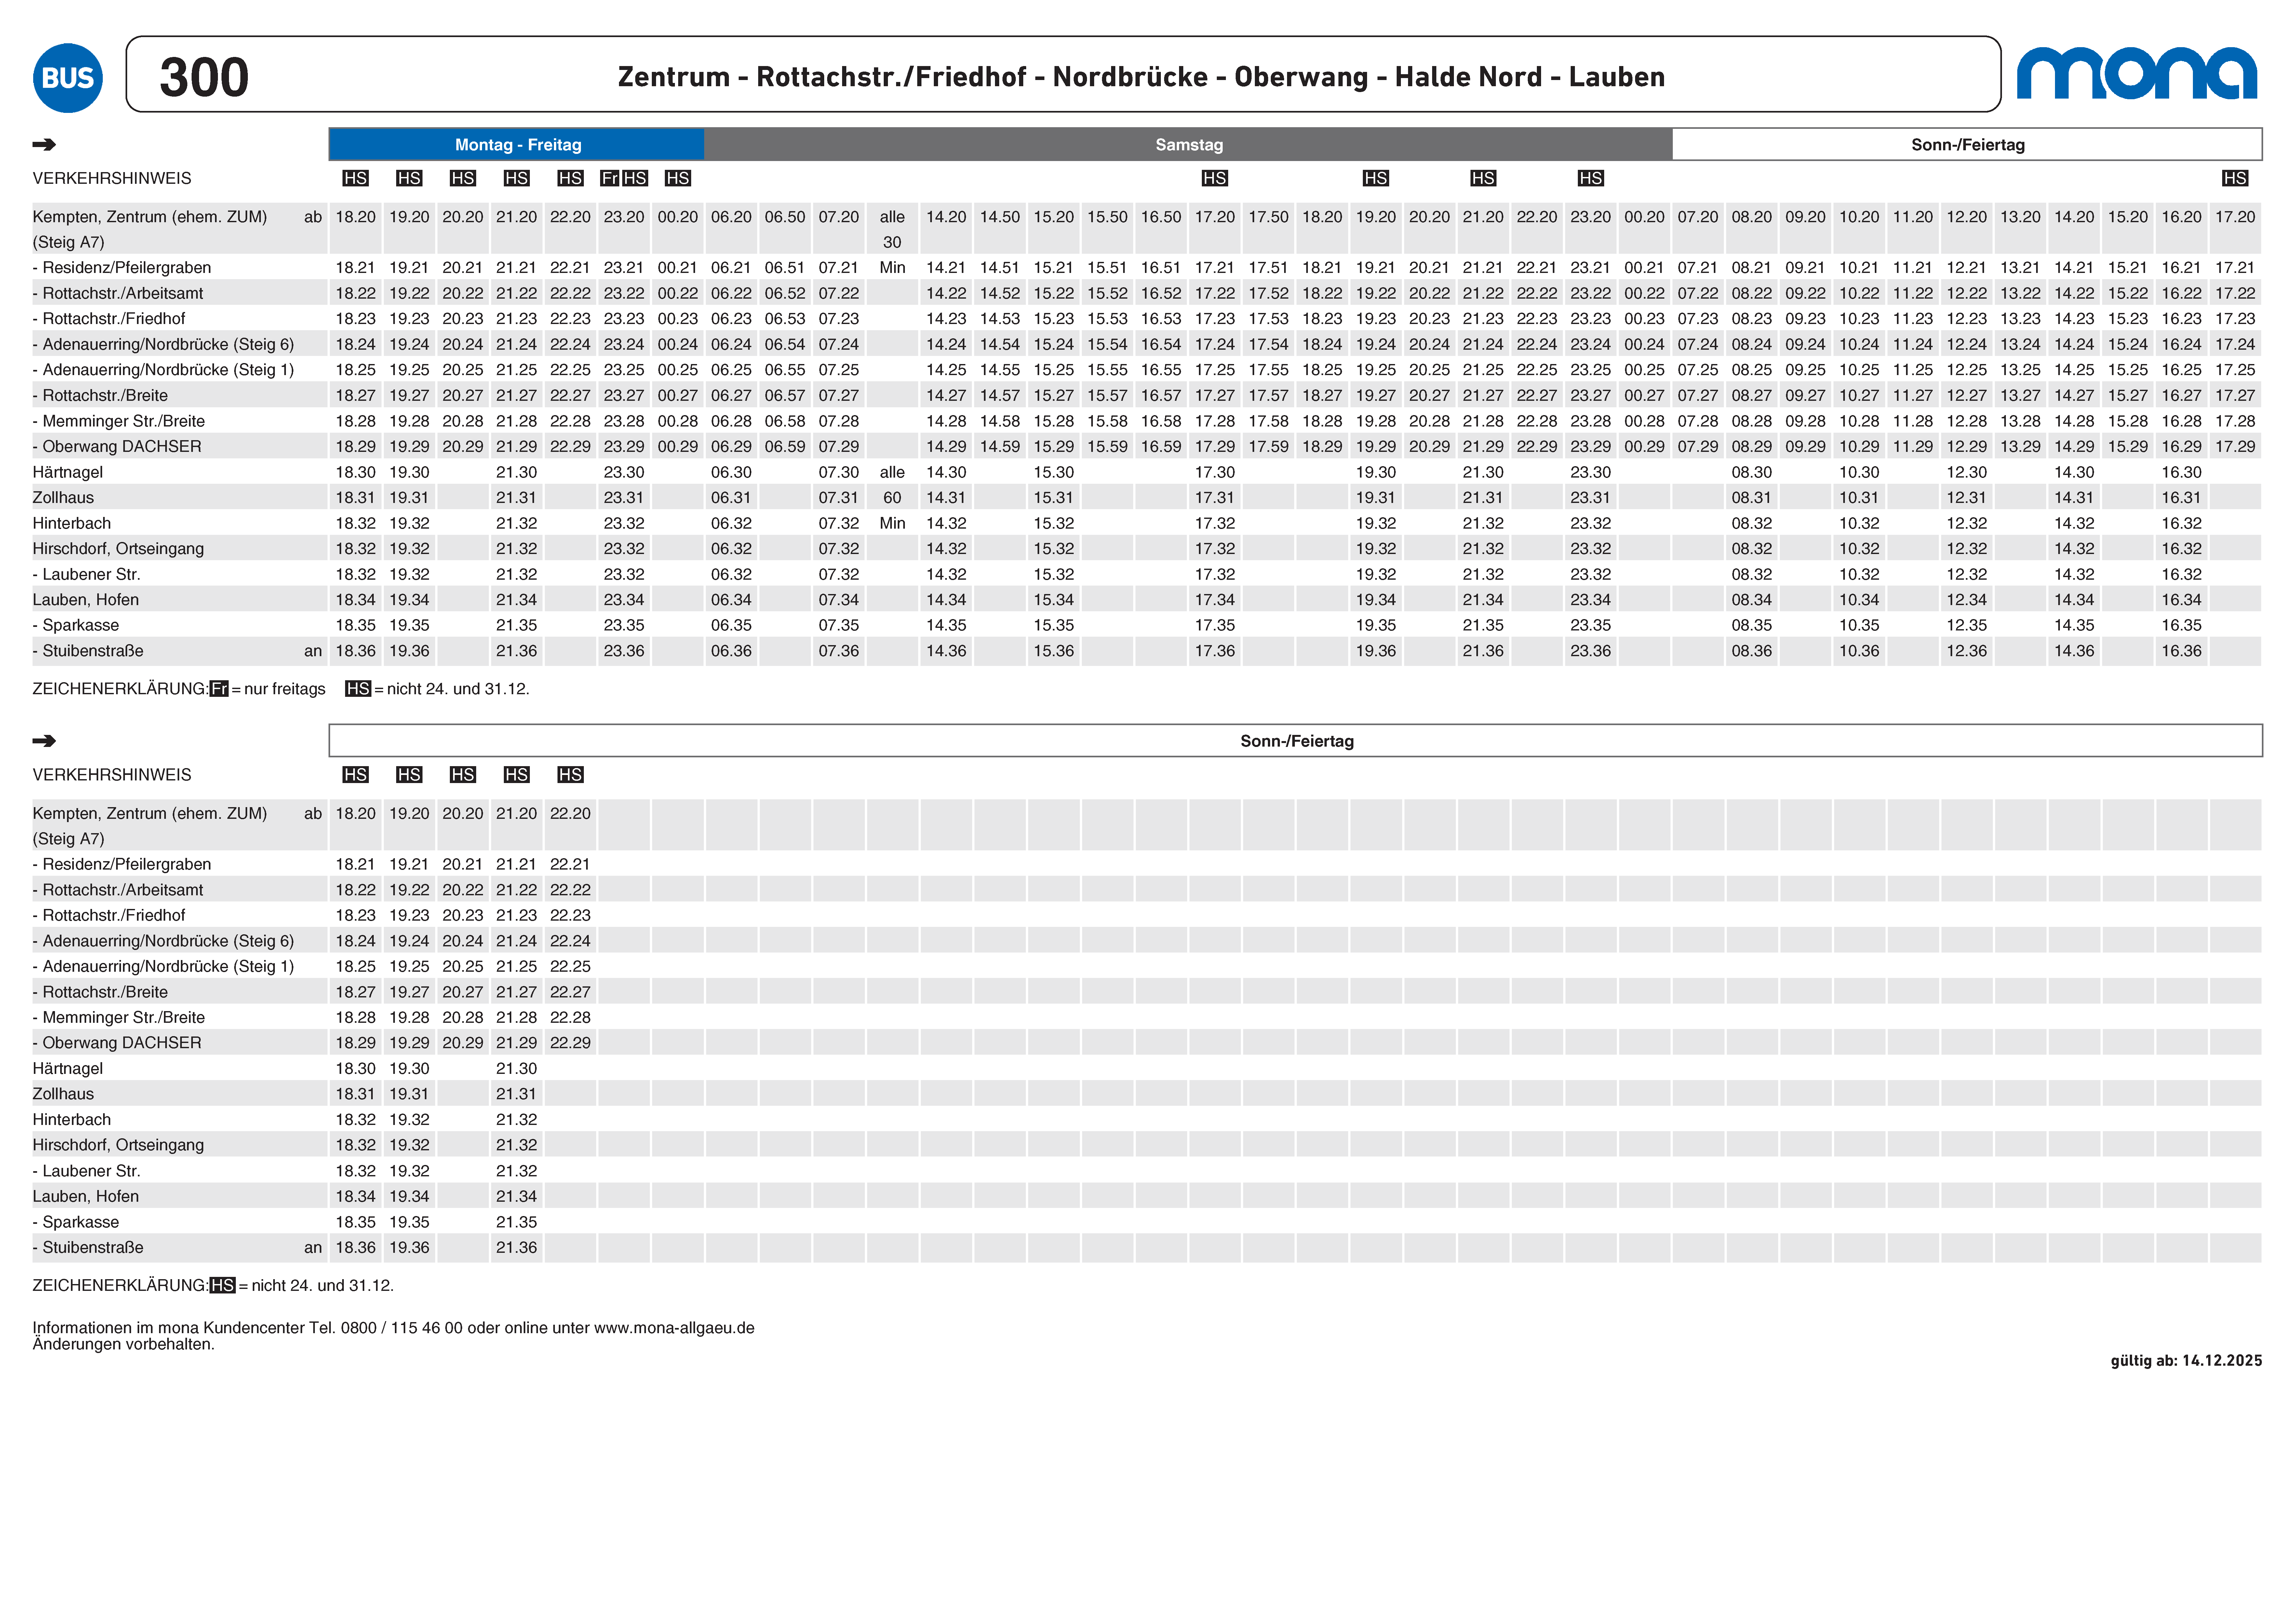This screenshot has width=2296, height=1624.
Task: Click the HS icon in first legend
Action: tap(358, 689)
